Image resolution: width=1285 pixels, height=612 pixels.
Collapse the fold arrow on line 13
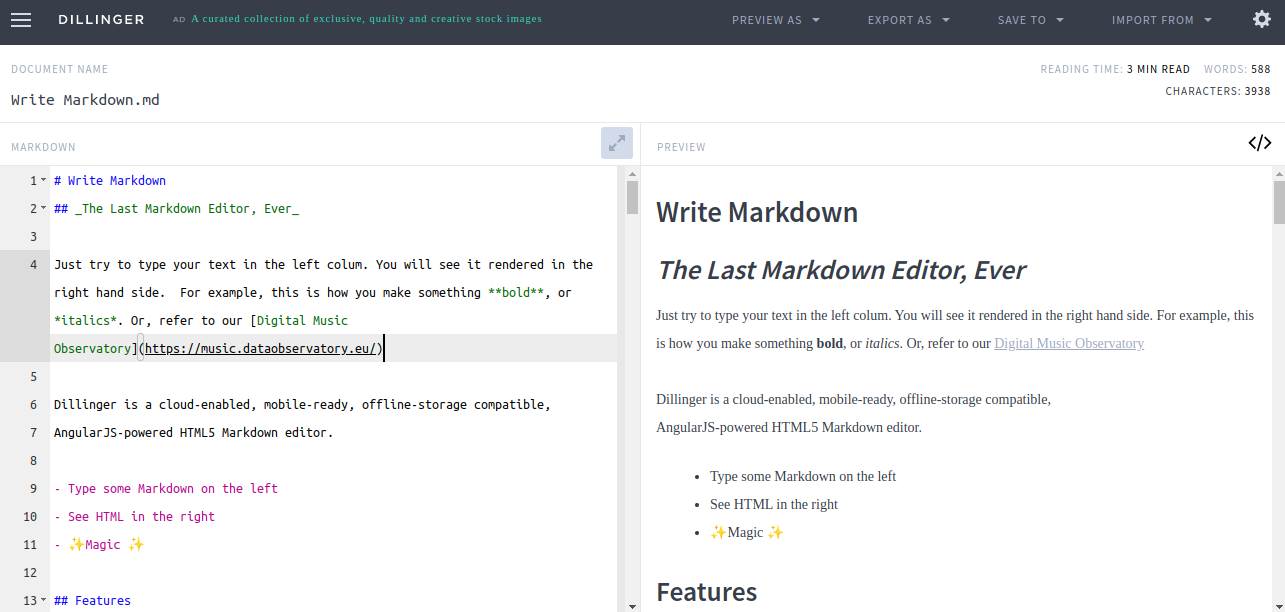[43, 600]
